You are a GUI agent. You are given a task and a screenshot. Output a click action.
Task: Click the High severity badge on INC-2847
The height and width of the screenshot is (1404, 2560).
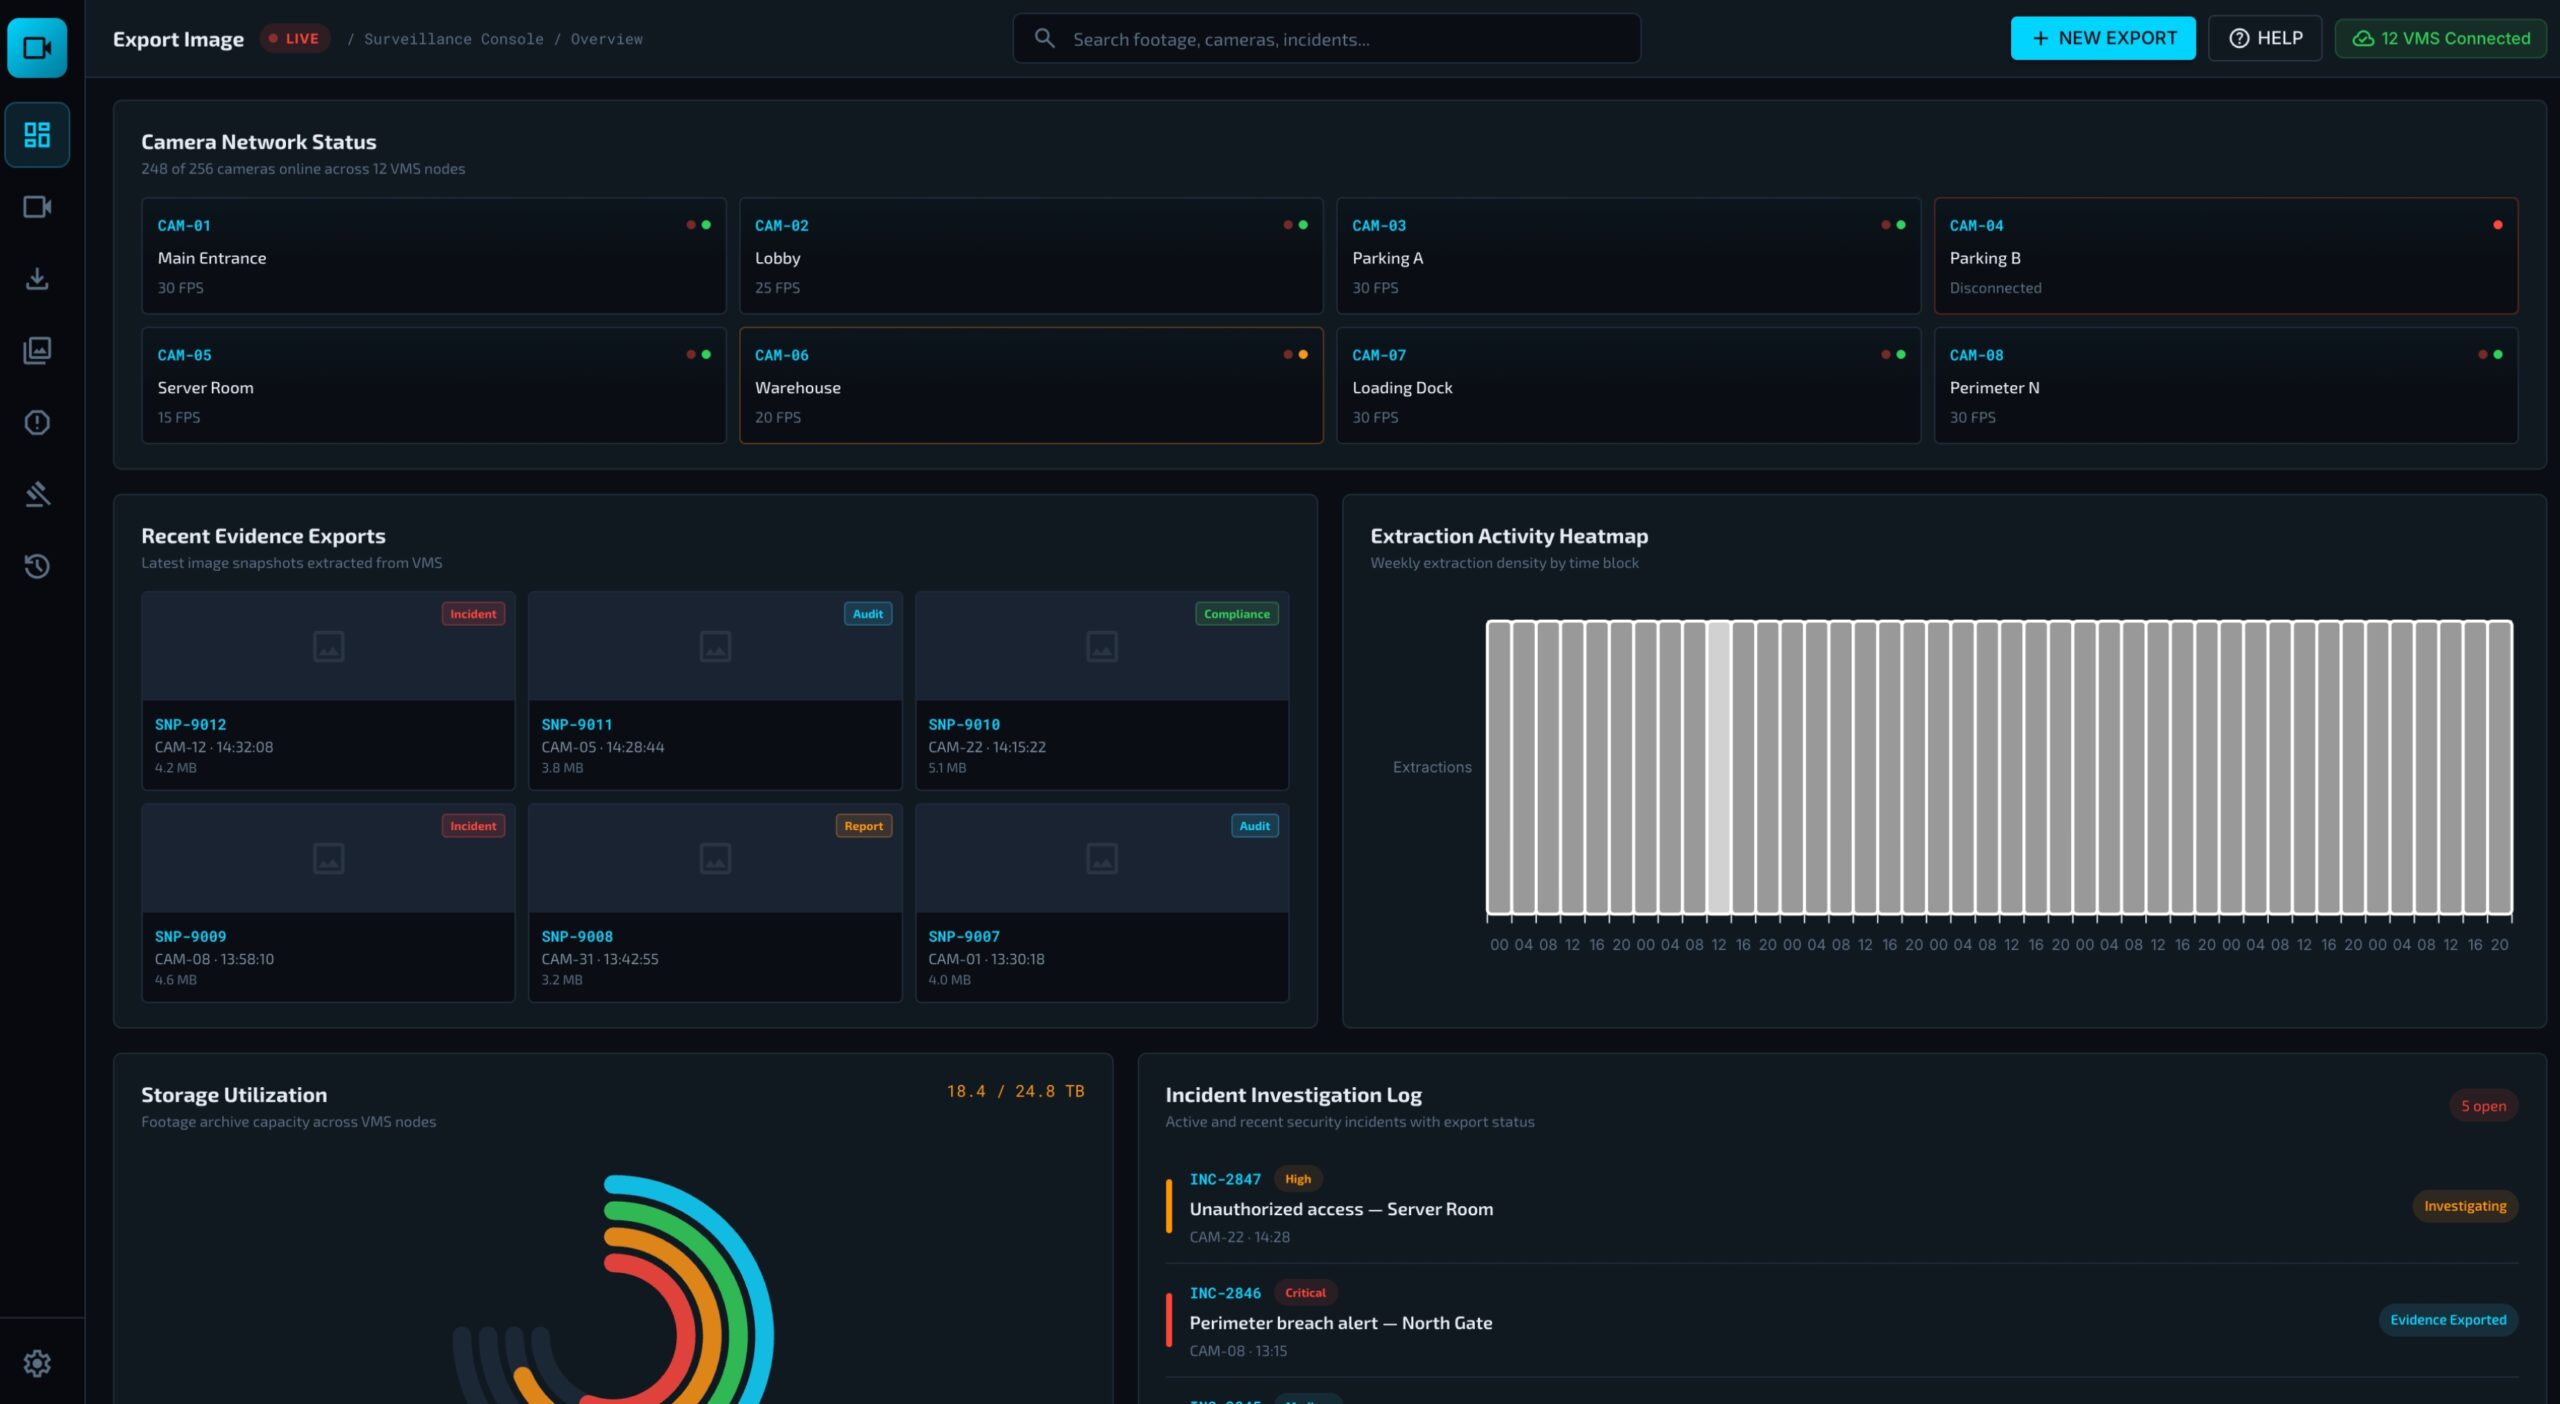click(1298, 1179)
